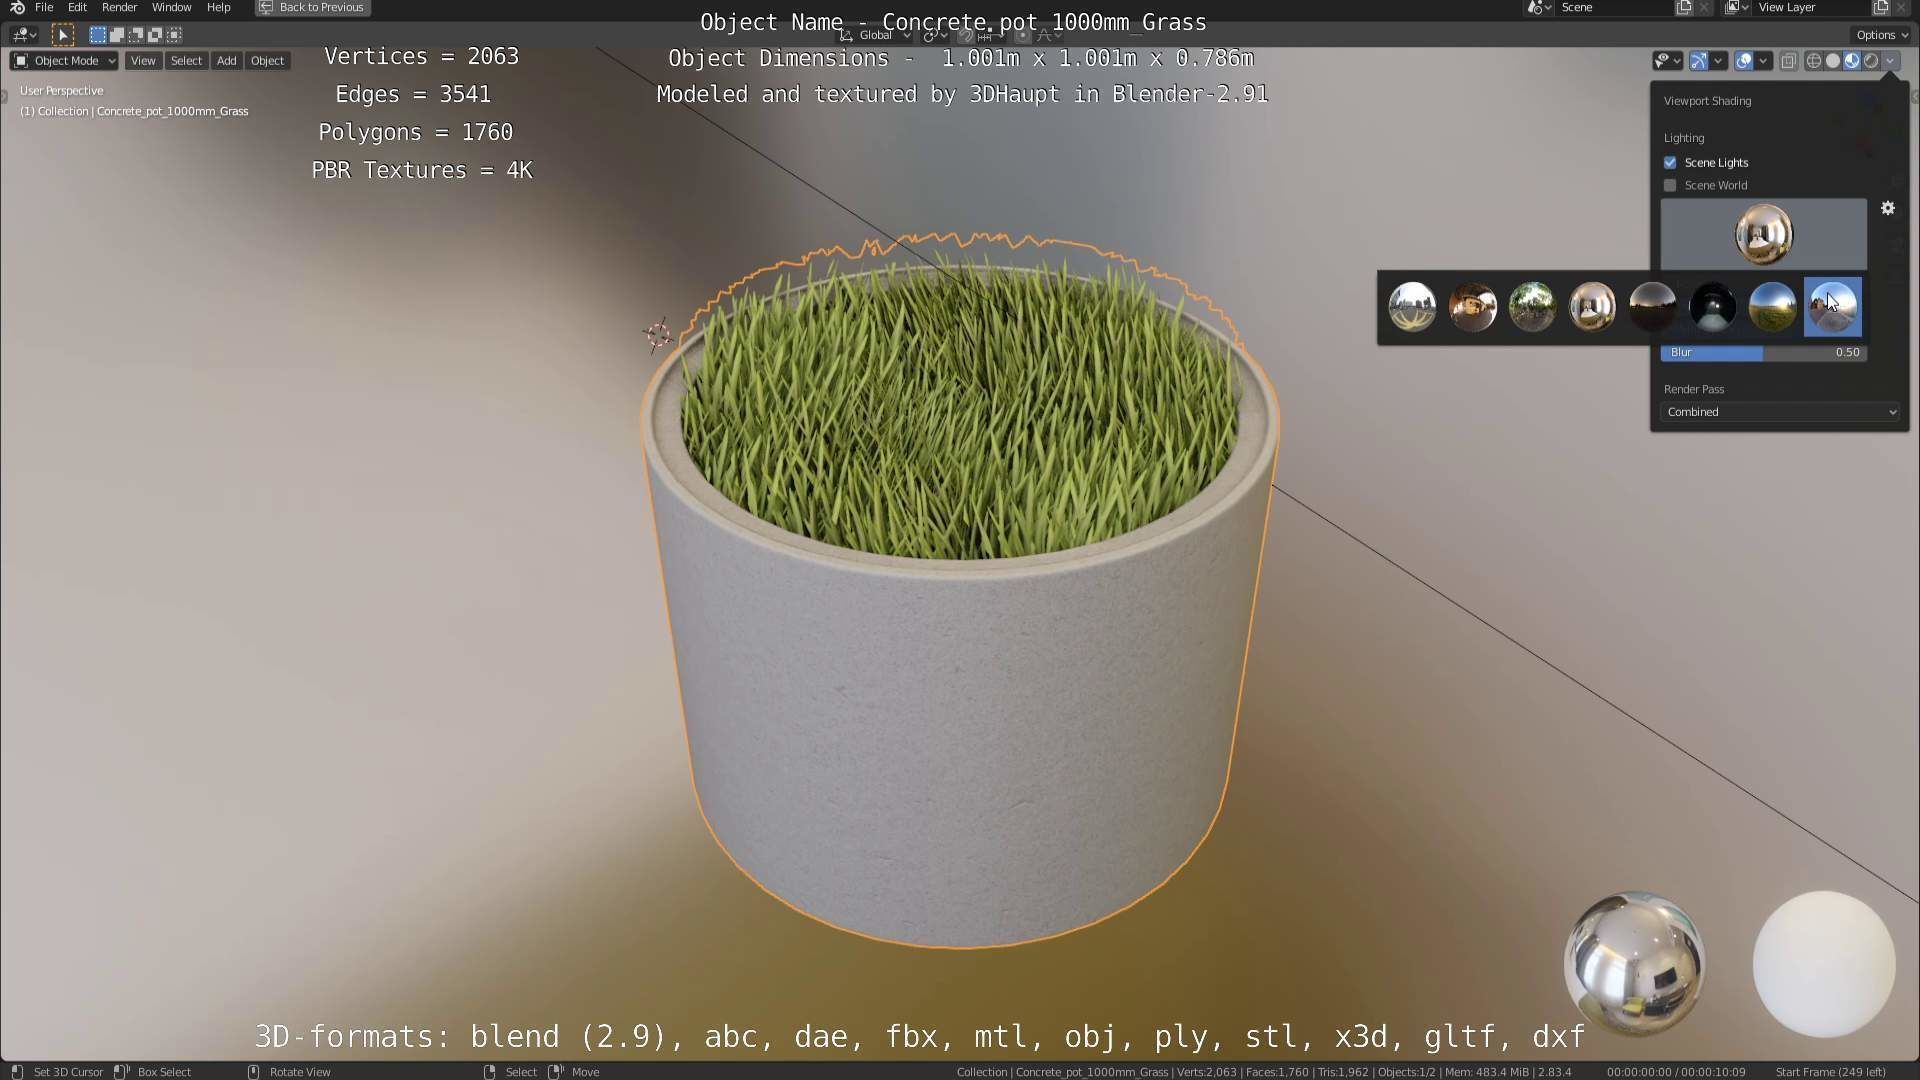Viewport: 1920px width, 1080px height.
Task: Toggle X-ray mode
Action: (1789, 61)
